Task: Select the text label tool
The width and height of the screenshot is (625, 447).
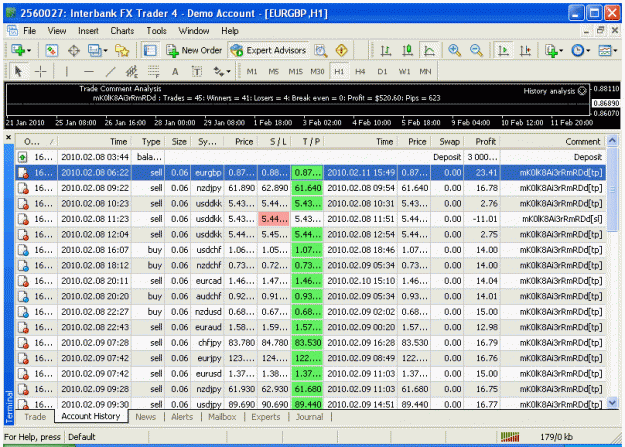Action: [x=197, y=71]
